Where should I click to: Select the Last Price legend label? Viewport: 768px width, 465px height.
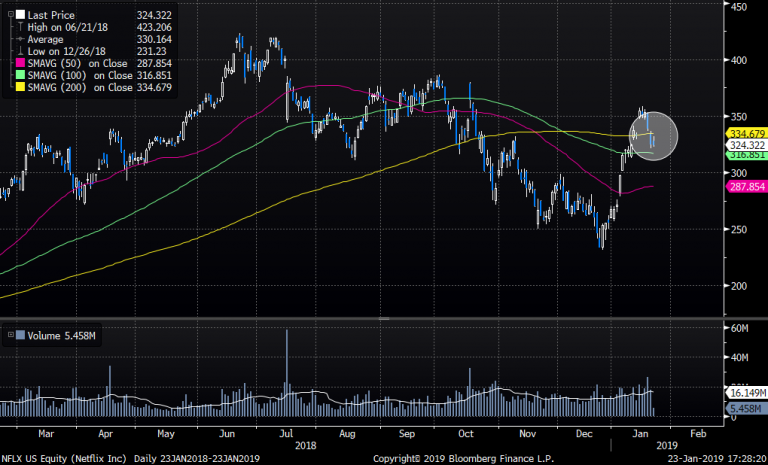point(51,15)
